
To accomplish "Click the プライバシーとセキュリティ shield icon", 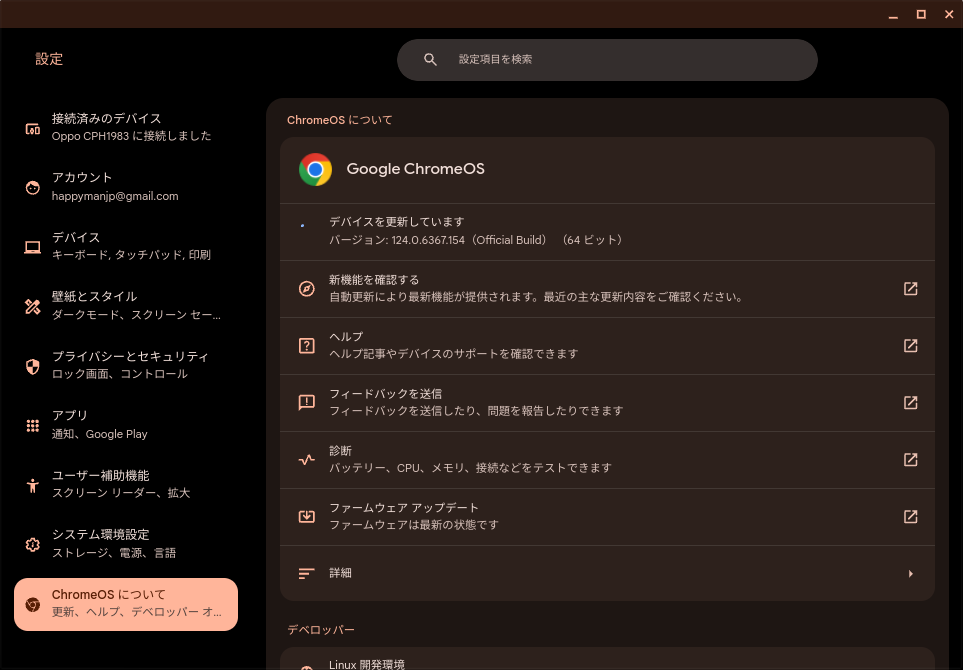I will pos(33,366).
